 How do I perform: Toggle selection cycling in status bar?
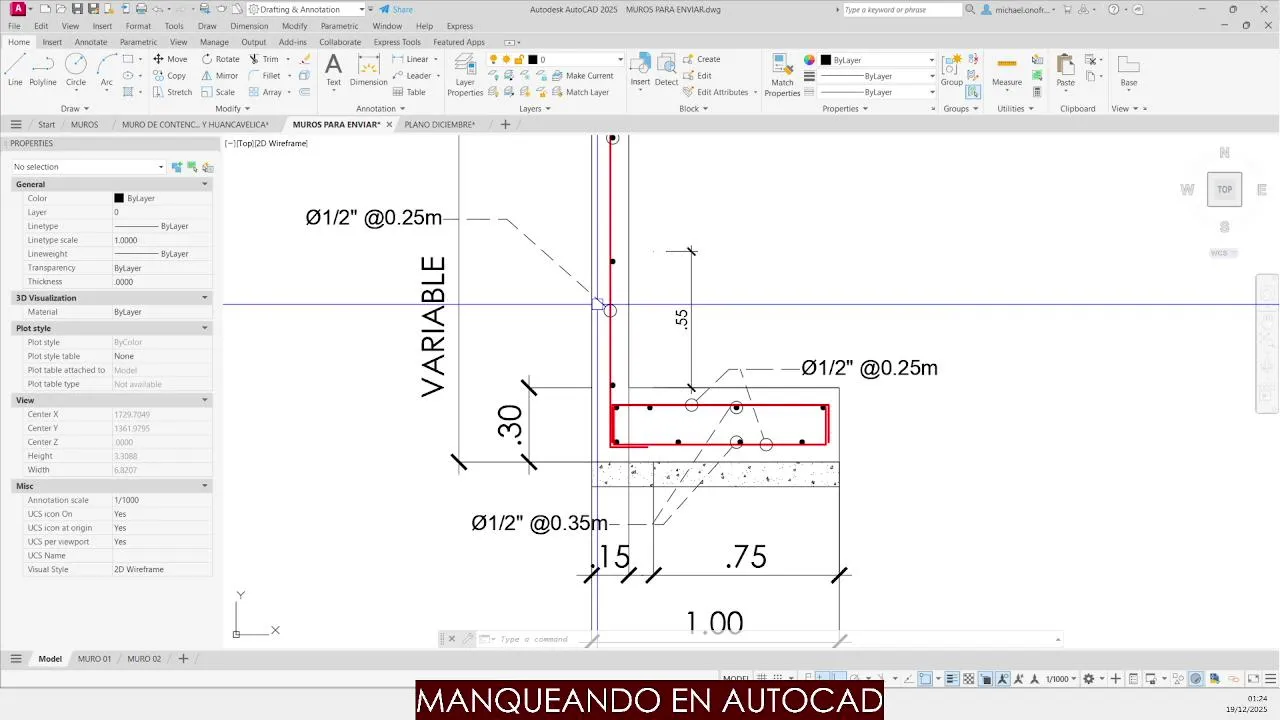985,679
